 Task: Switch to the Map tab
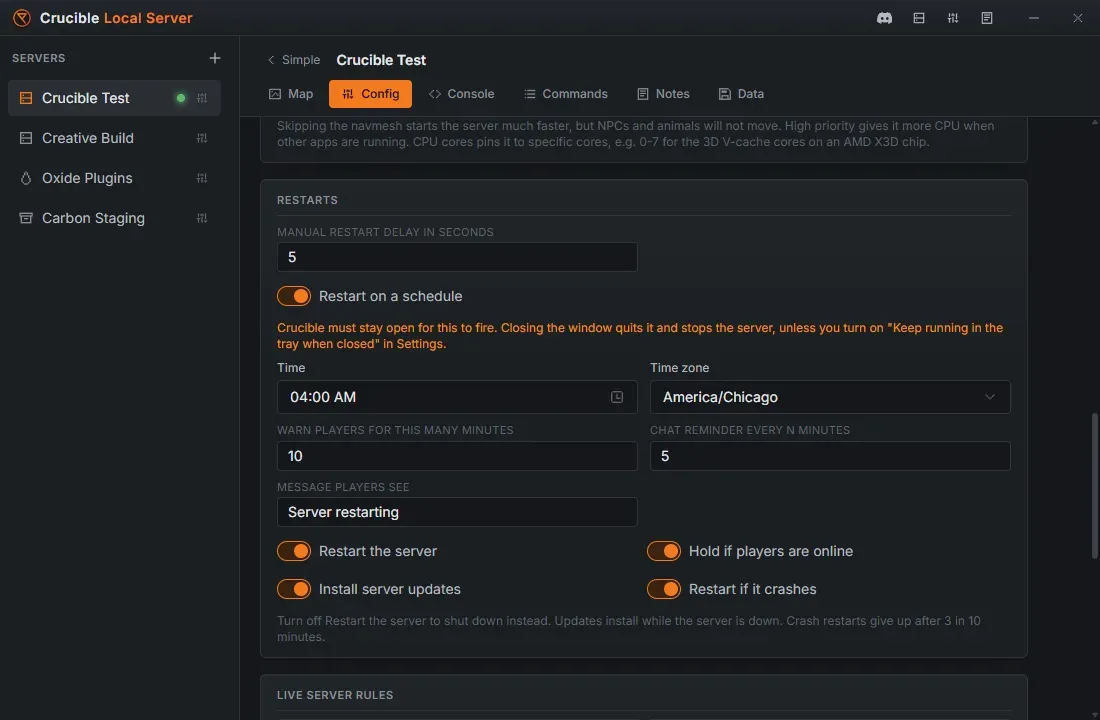click(290, 94)
